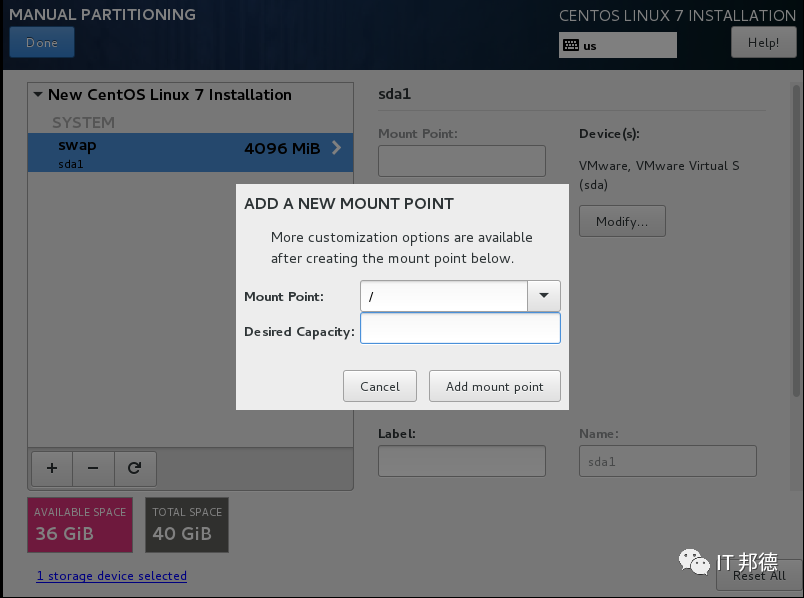Click the minus remove mount point icon
The image size is (804, 598).
pos(93,468)
